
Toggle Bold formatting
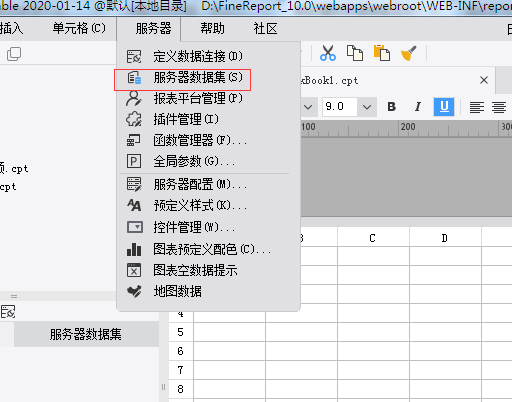click(392, 107)
